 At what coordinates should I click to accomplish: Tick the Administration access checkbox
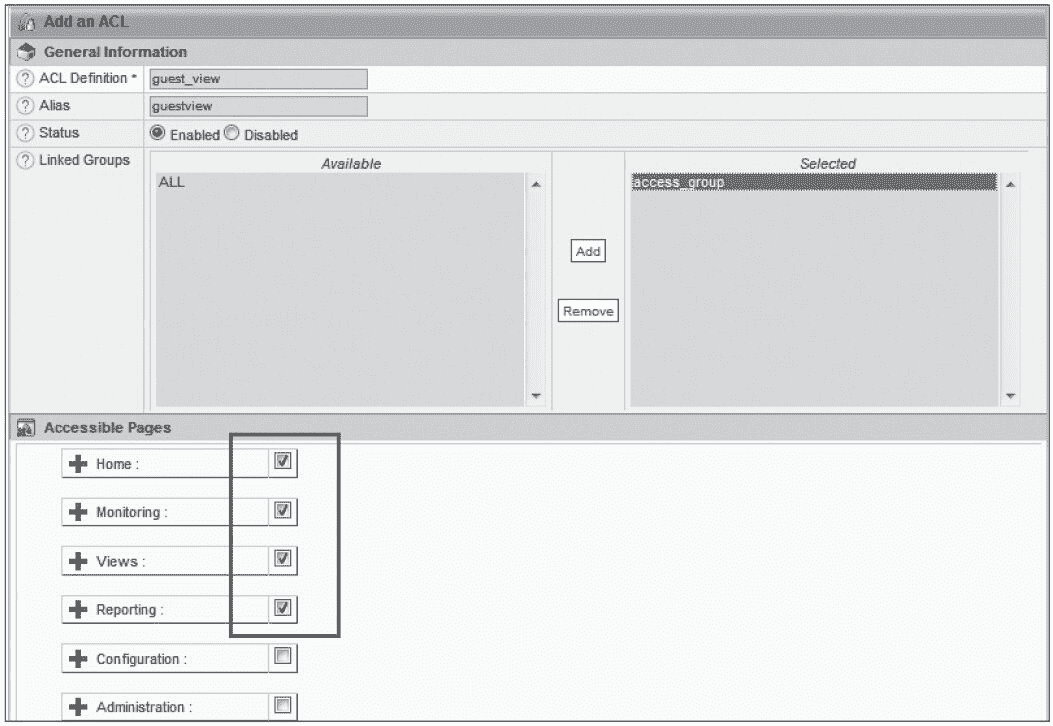coord(282,705)
